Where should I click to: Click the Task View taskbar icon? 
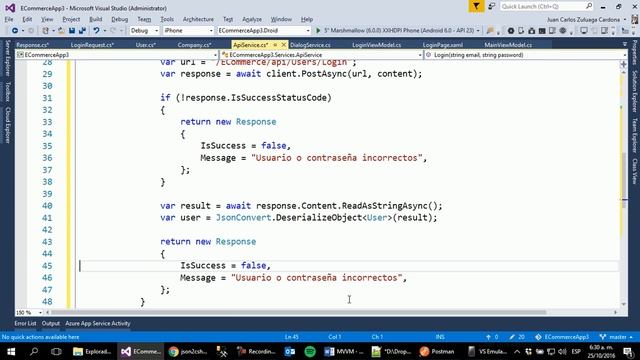(56, 351)
